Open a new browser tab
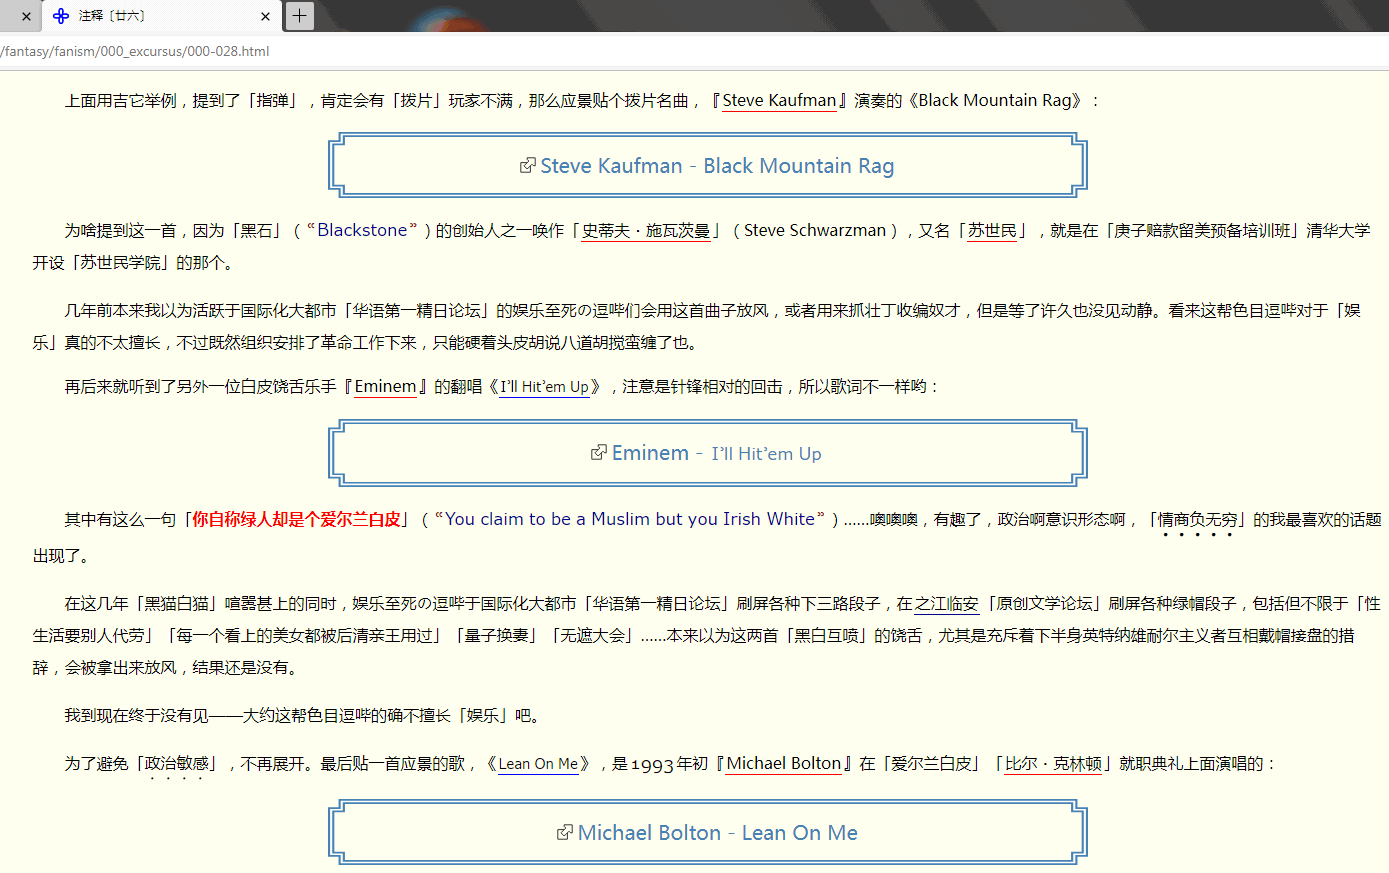 (x=300, y=16)
